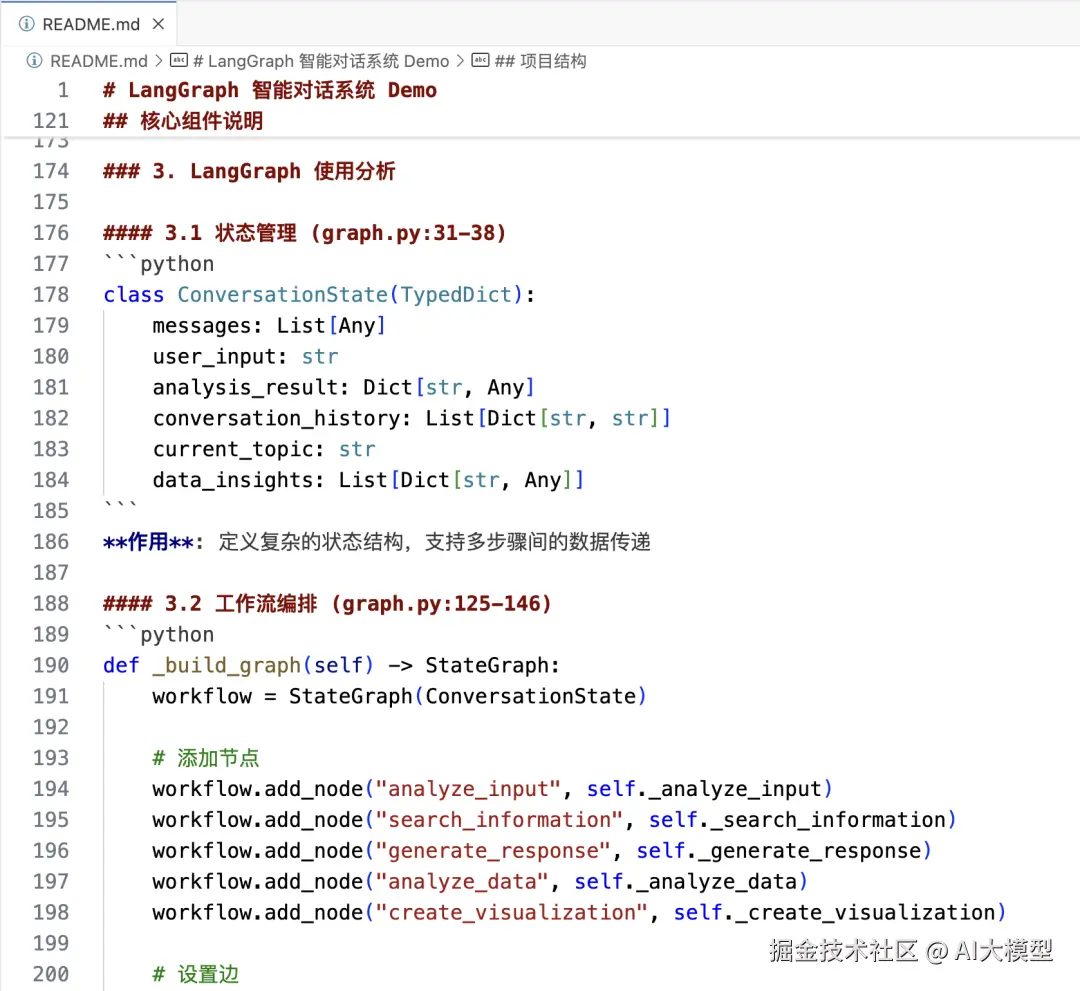Image resolution: width=1080 pixels, height=991 pixels.
Task: Click the info icon on README.md tab
Action: tap(26, 24)
